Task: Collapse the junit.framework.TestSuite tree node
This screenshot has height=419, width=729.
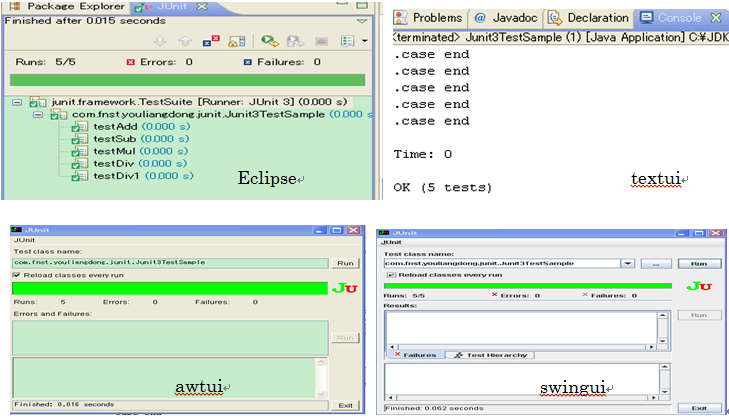Action: click(17, 102)
